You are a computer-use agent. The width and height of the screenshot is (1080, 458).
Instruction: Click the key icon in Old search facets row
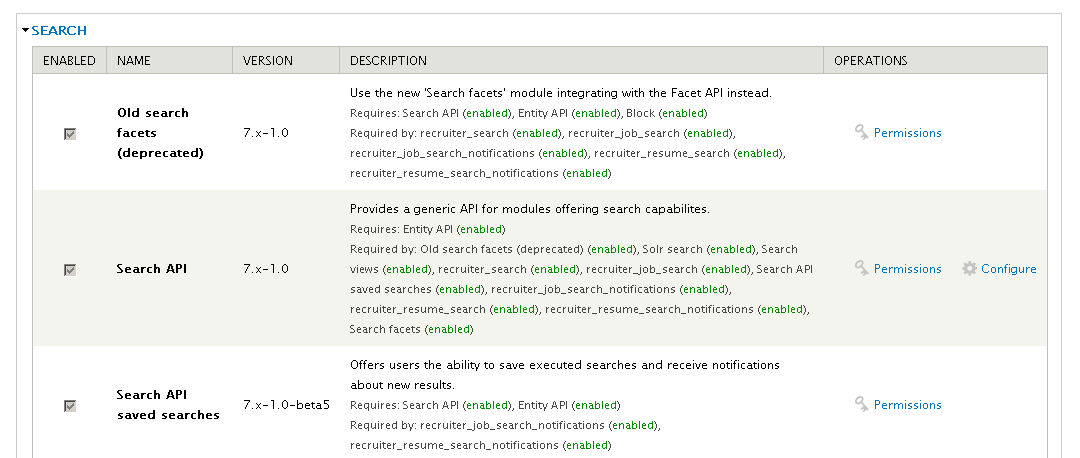click(x=861, y=132)
